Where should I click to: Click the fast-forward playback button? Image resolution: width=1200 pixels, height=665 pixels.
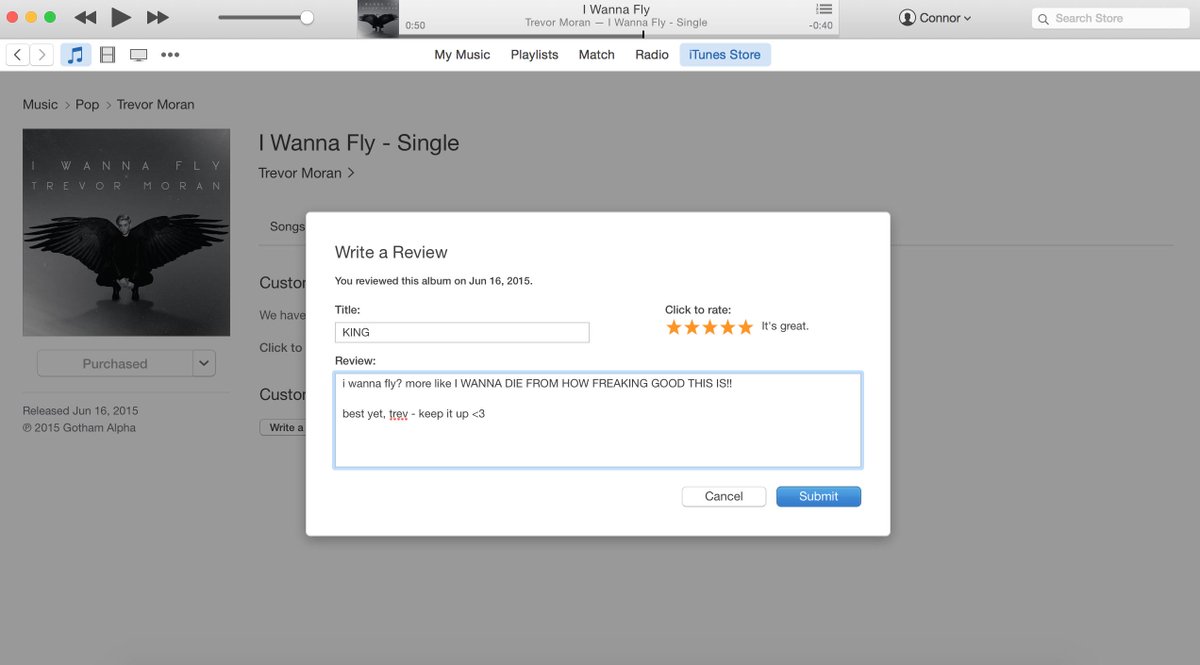click(157, 17)
